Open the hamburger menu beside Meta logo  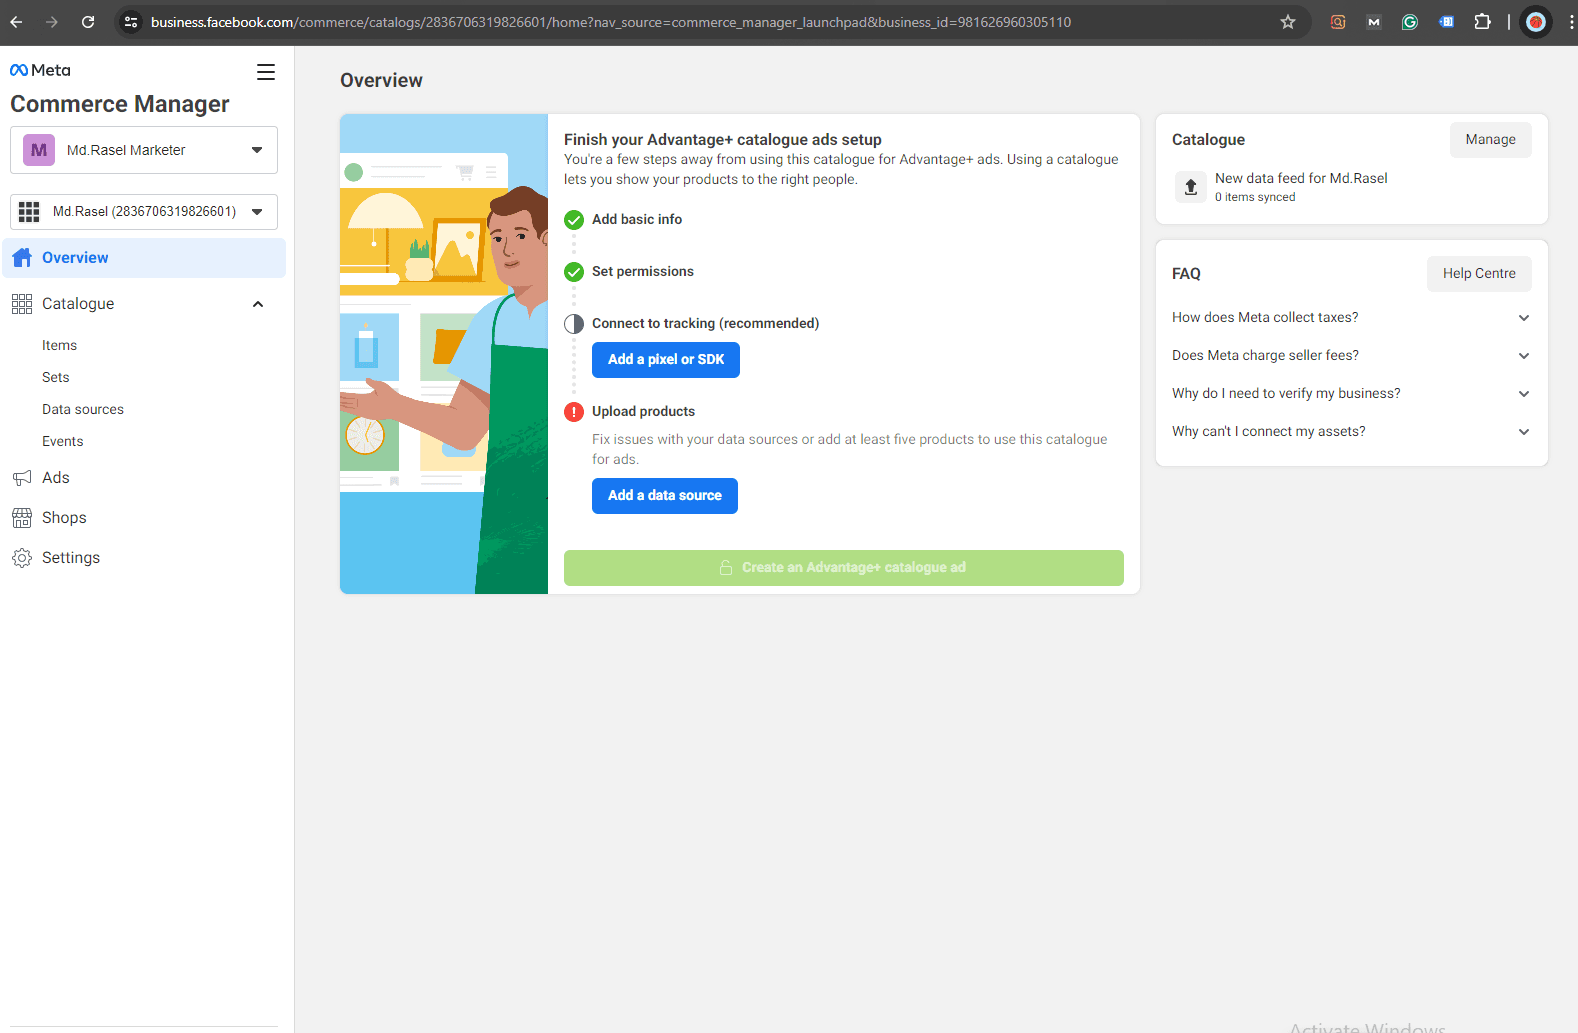tap(266, 72)
